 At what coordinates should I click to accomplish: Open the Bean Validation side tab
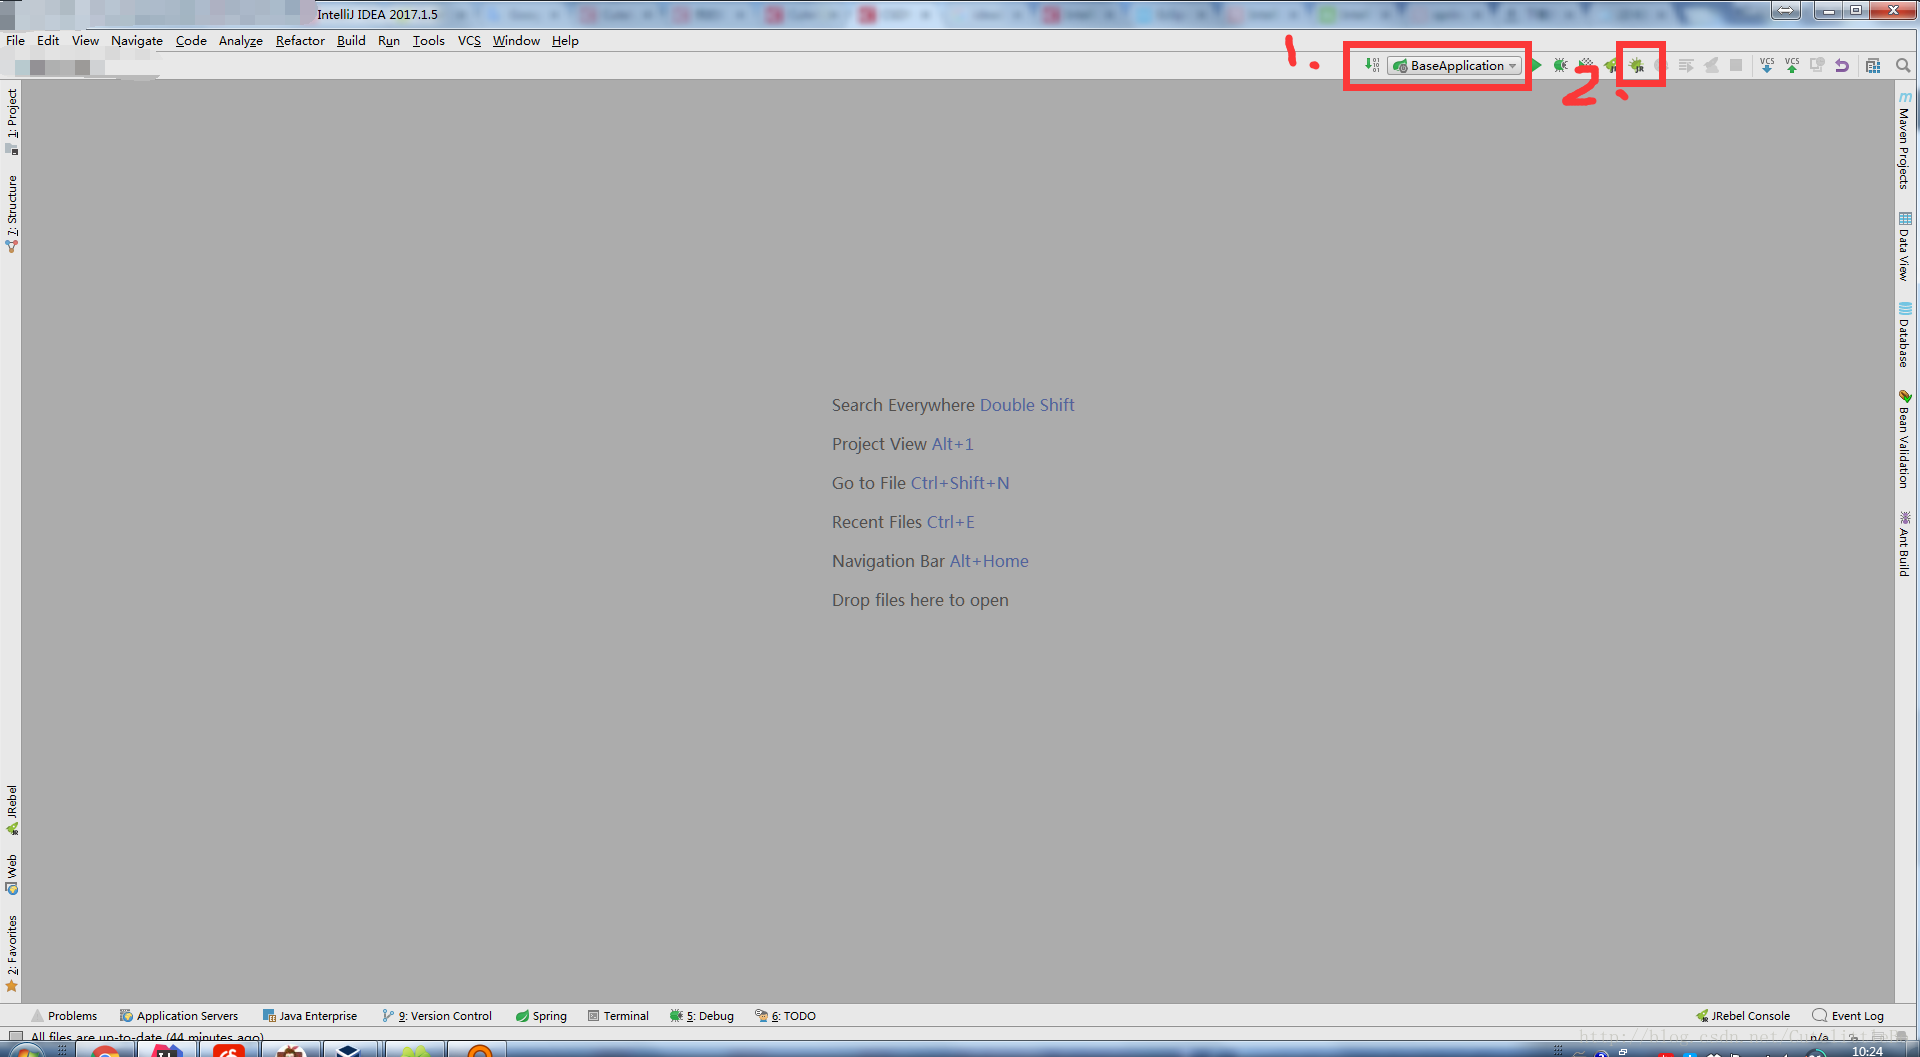[x=1905, y=439]
